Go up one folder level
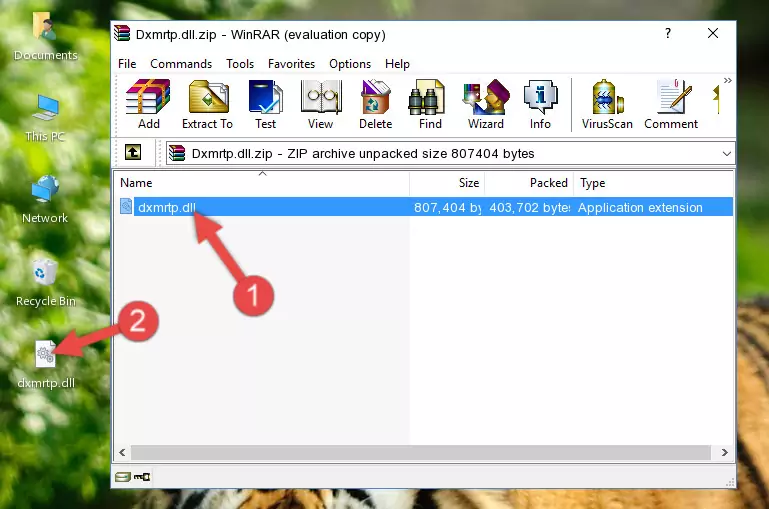 [133, 153]
